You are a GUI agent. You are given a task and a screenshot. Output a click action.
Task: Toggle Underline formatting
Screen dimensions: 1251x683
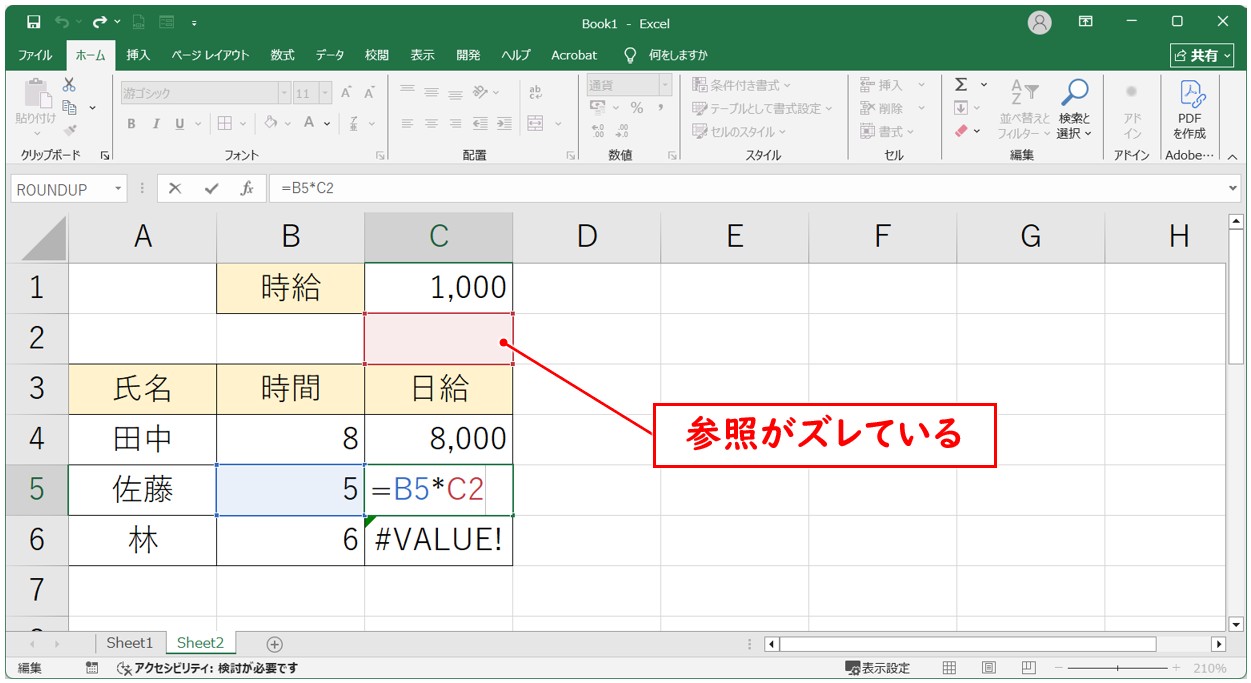point(180,123)
